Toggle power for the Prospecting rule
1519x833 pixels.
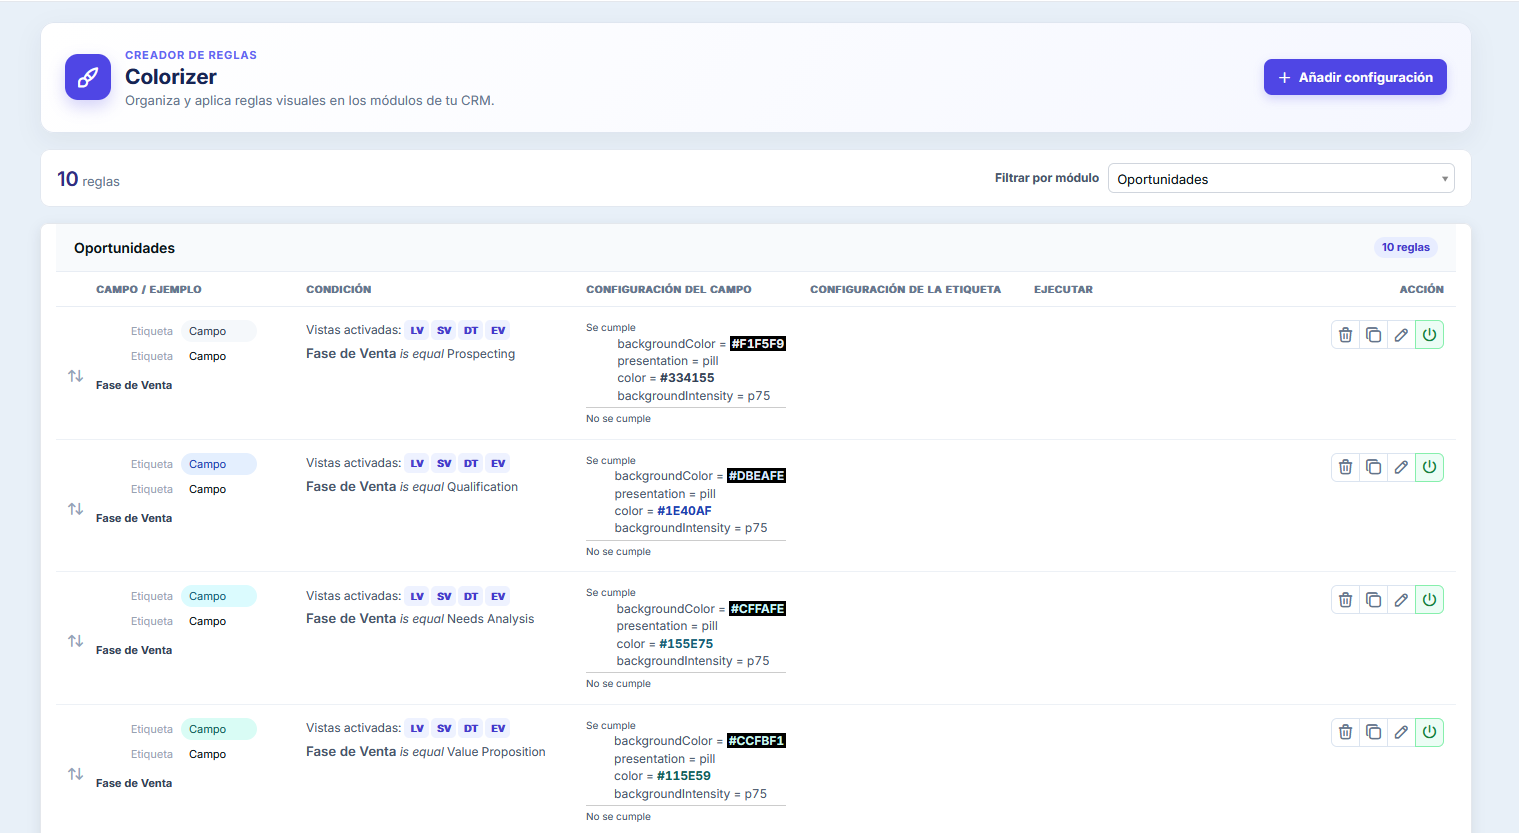pyautogui.click(x=1429, y=335)
